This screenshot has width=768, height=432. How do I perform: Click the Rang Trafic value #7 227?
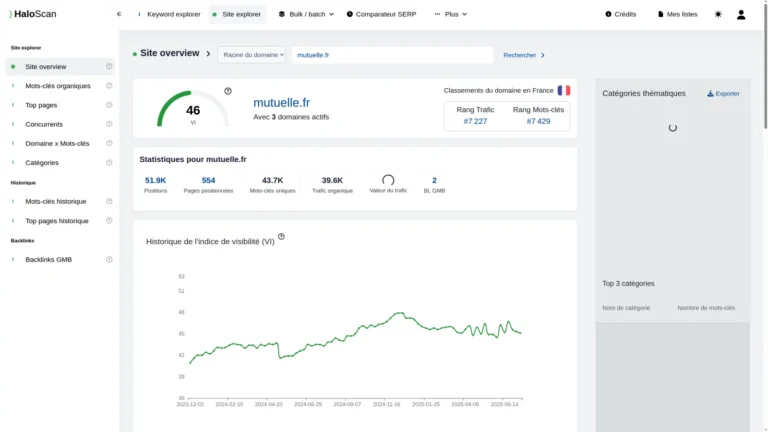click(x=475, y=121)
